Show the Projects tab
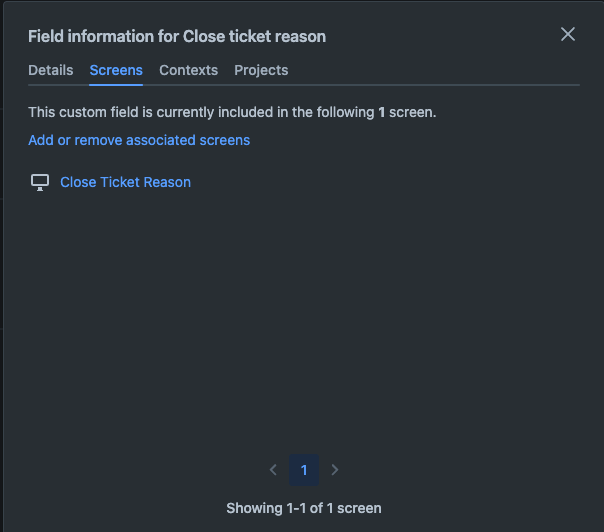The height and width of the screenshot is (532, 604). pos(261,70)
